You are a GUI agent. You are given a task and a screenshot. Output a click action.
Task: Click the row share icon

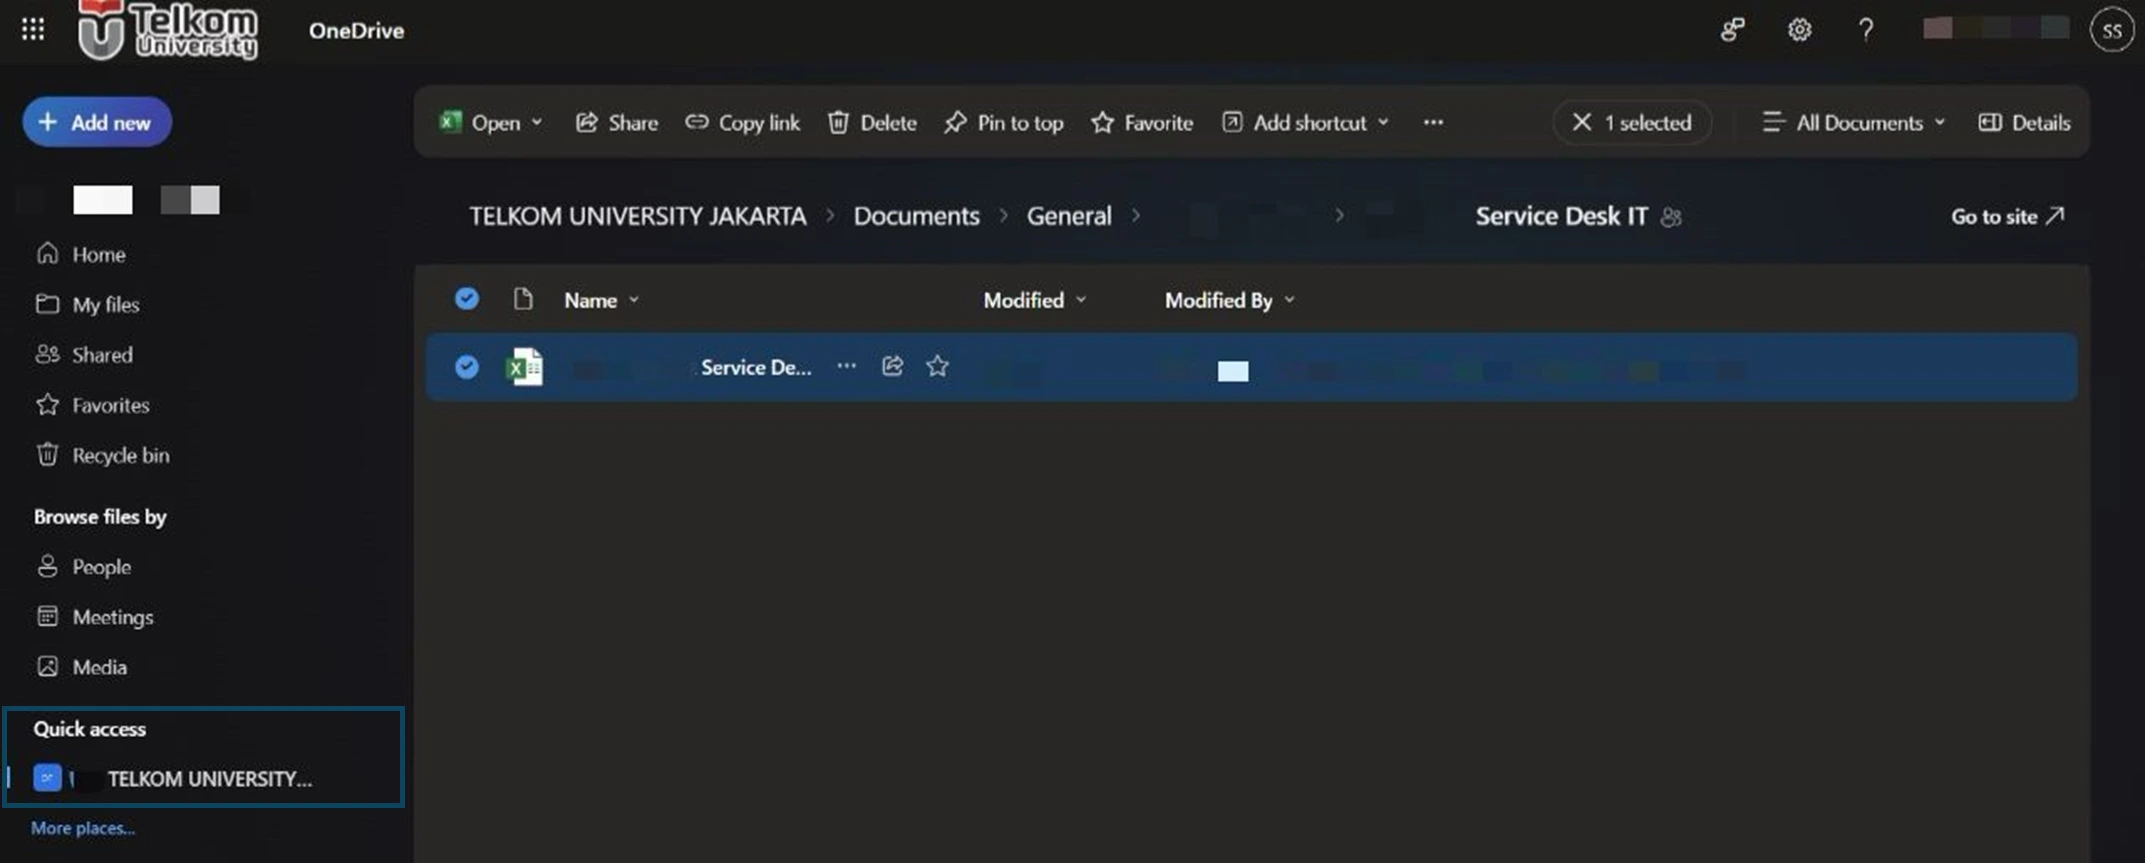pos(893,366)
